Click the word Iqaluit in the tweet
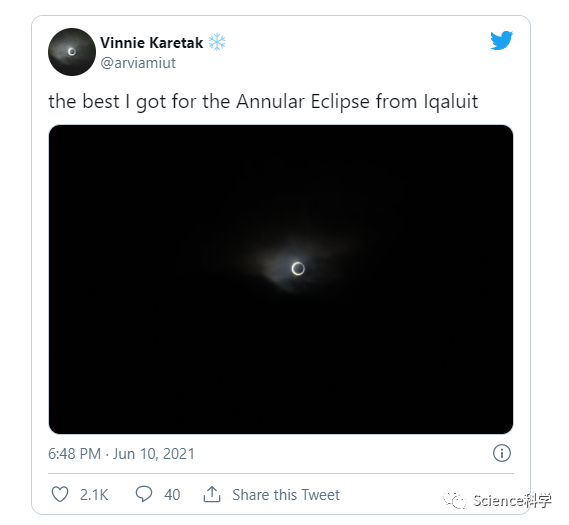 [451, 101]
